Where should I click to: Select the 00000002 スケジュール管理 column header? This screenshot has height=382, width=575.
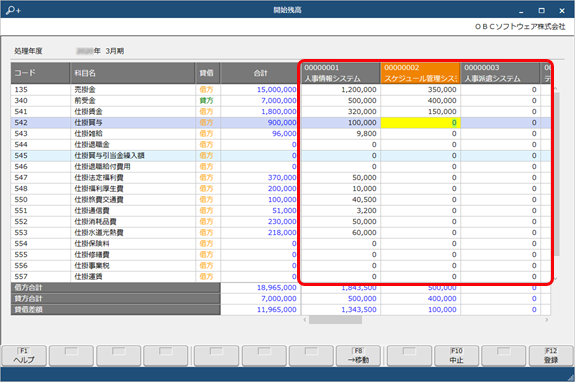[420, 73]
